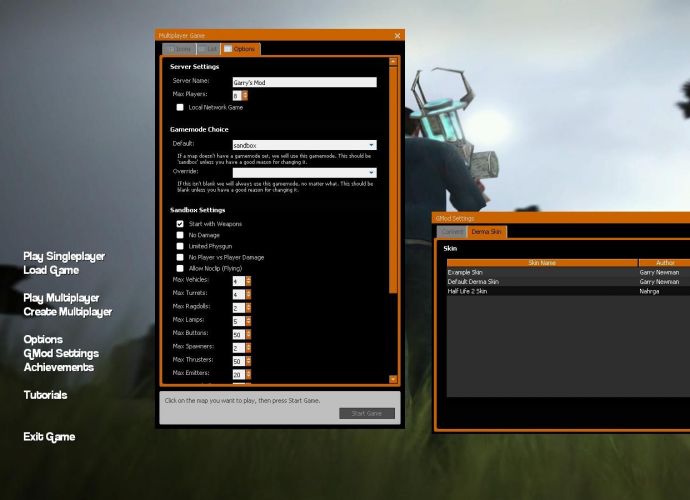Uncheck Start with Weapons

coord(180,224)
